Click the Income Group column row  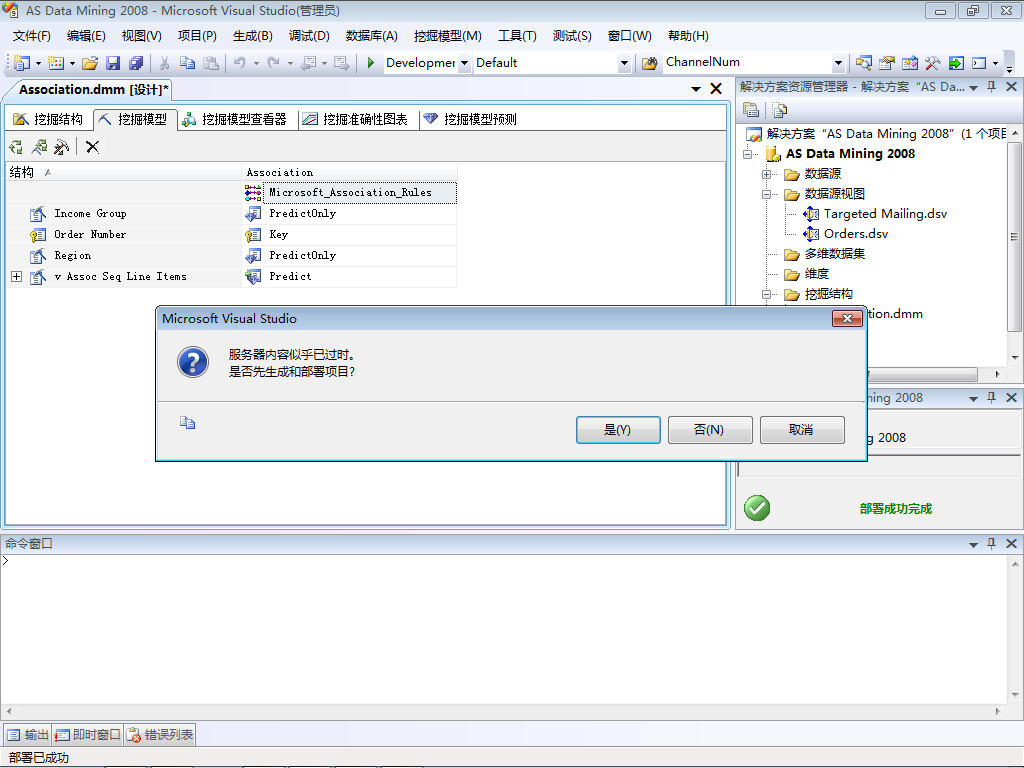[124, 214]
